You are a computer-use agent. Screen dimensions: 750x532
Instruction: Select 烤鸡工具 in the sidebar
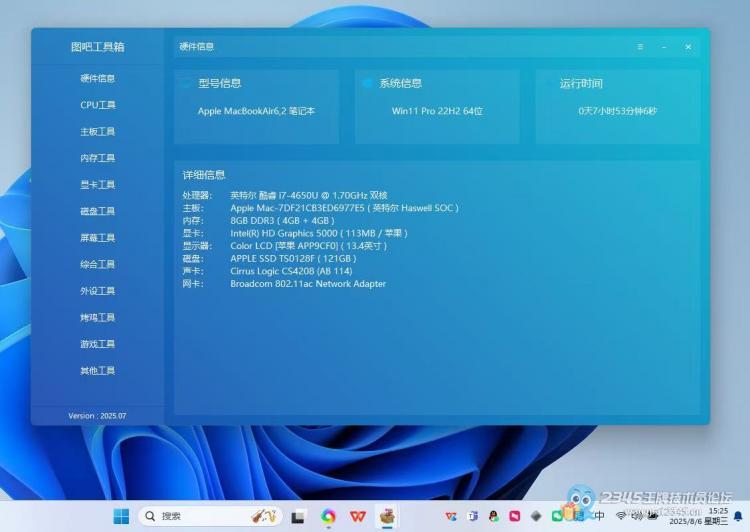coord(98,317)
